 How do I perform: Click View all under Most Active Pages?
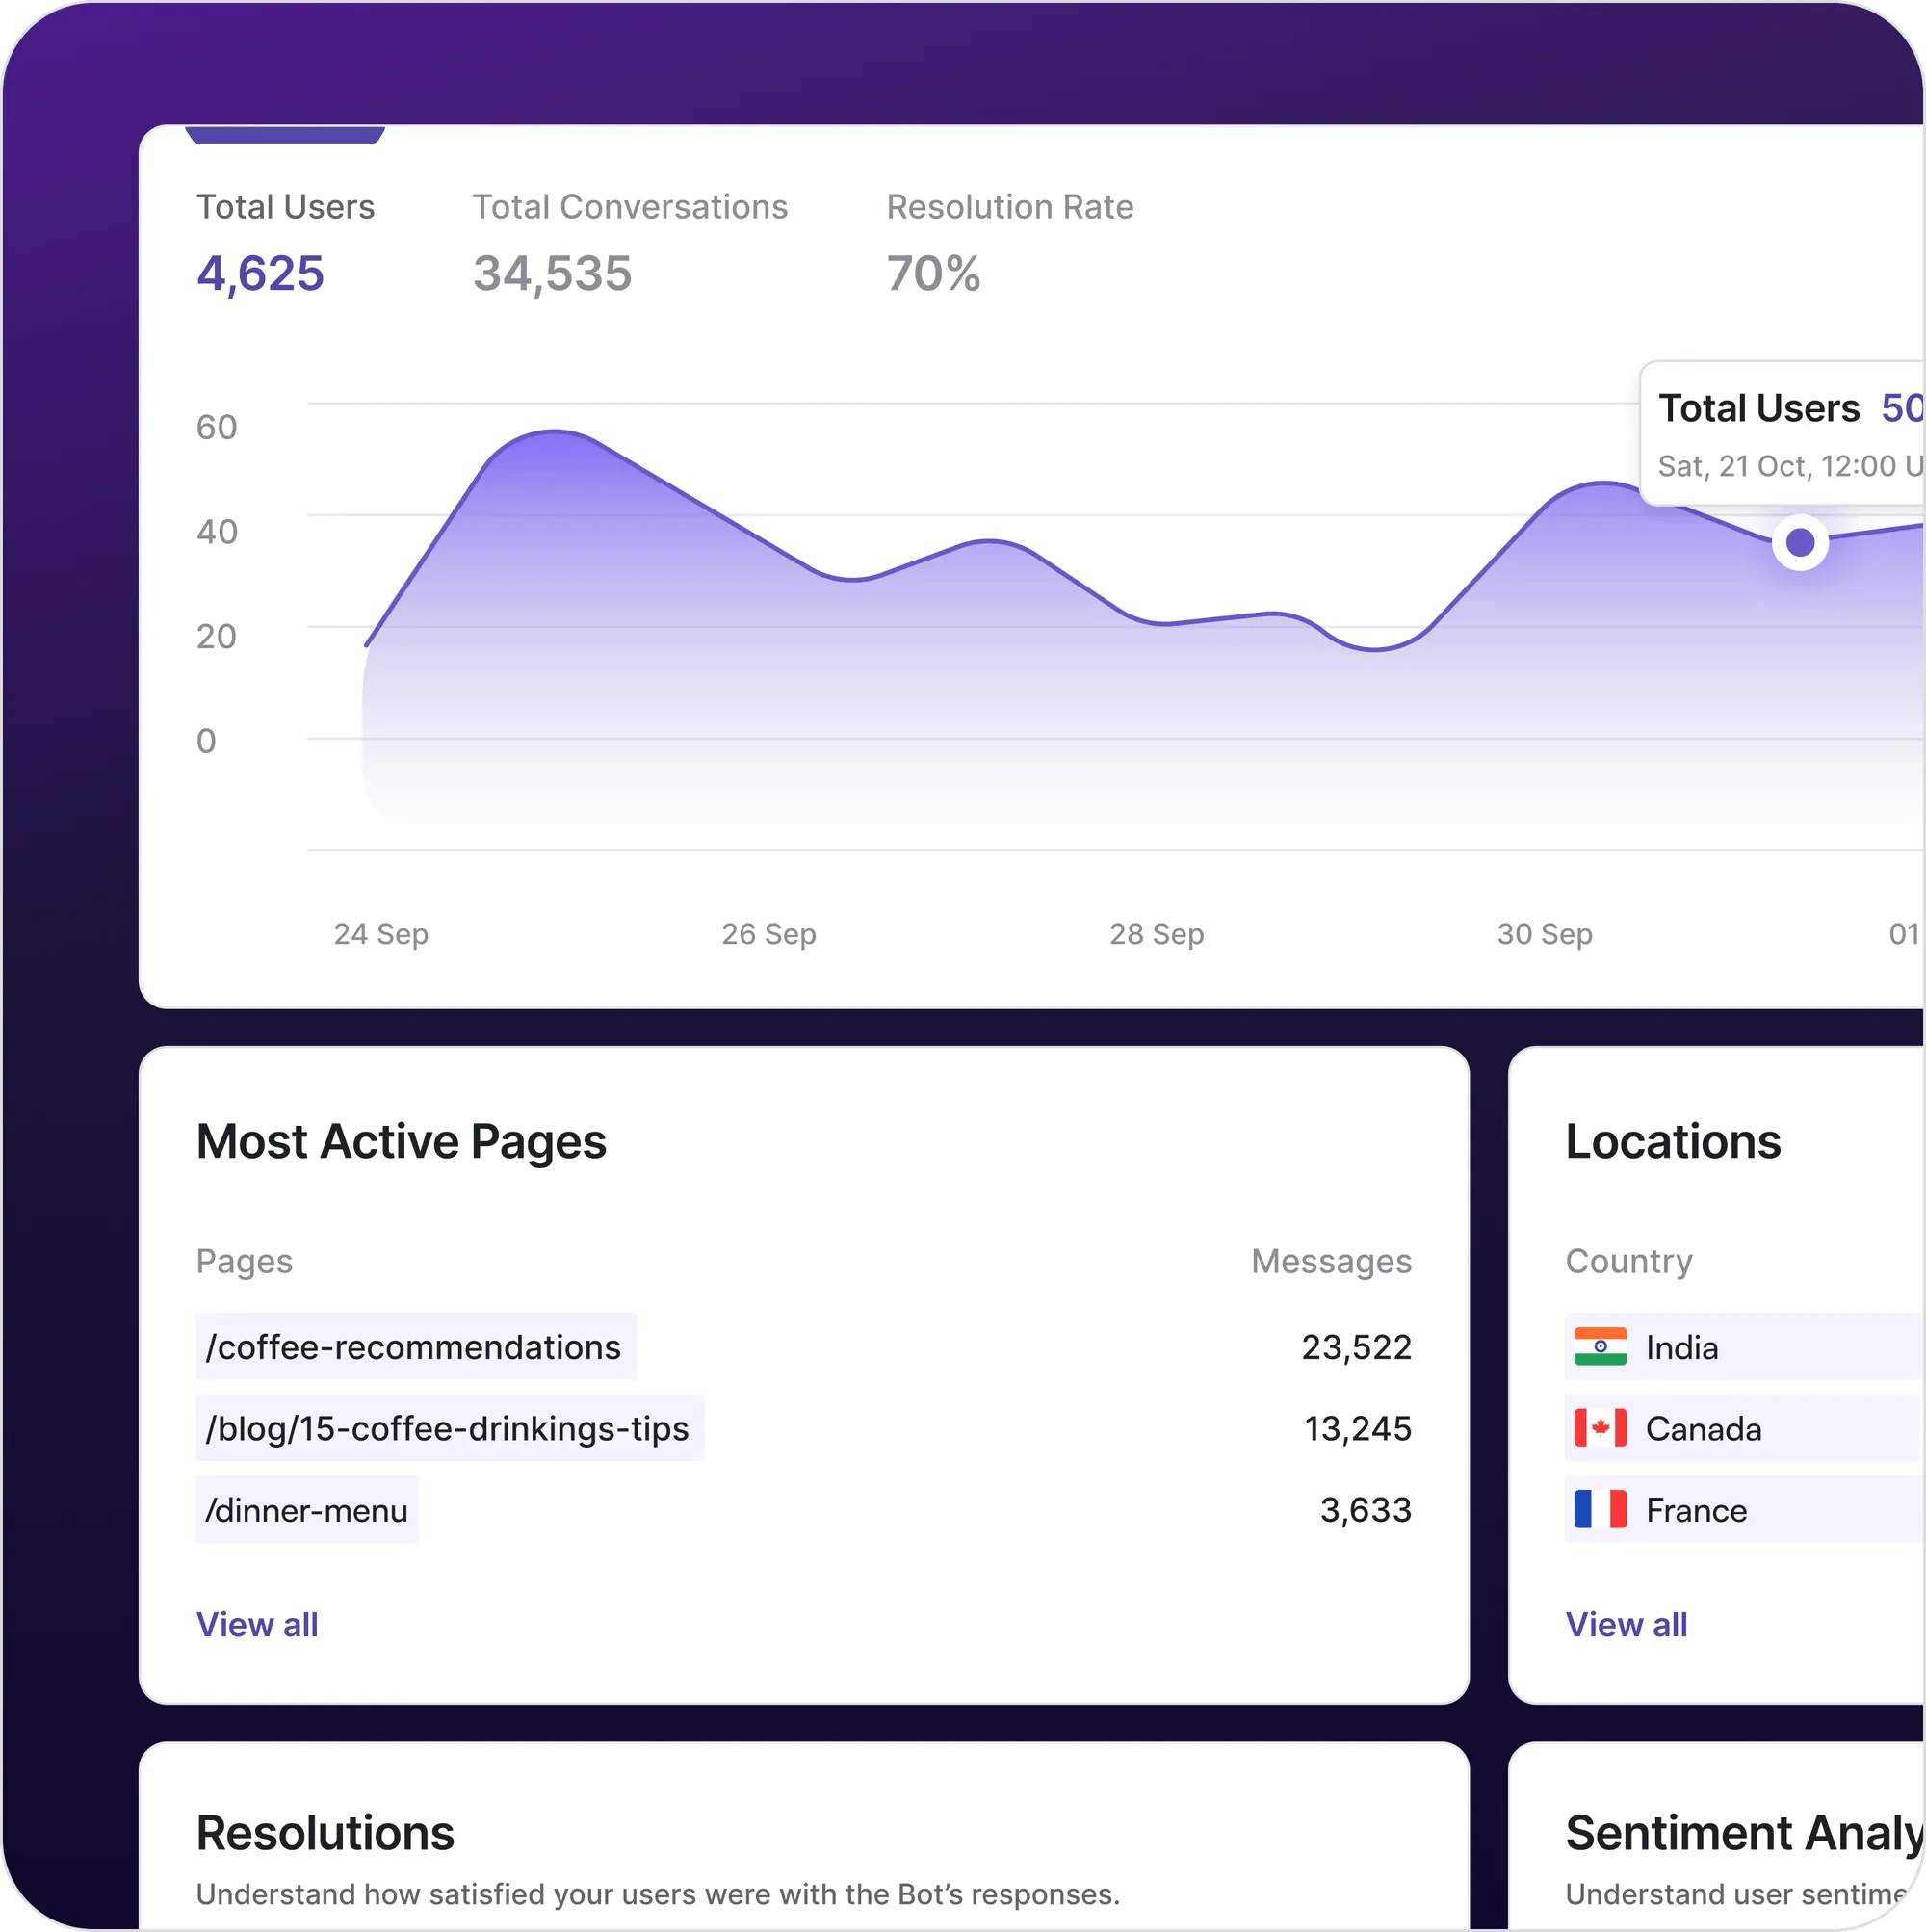[x=257, y=1624]
